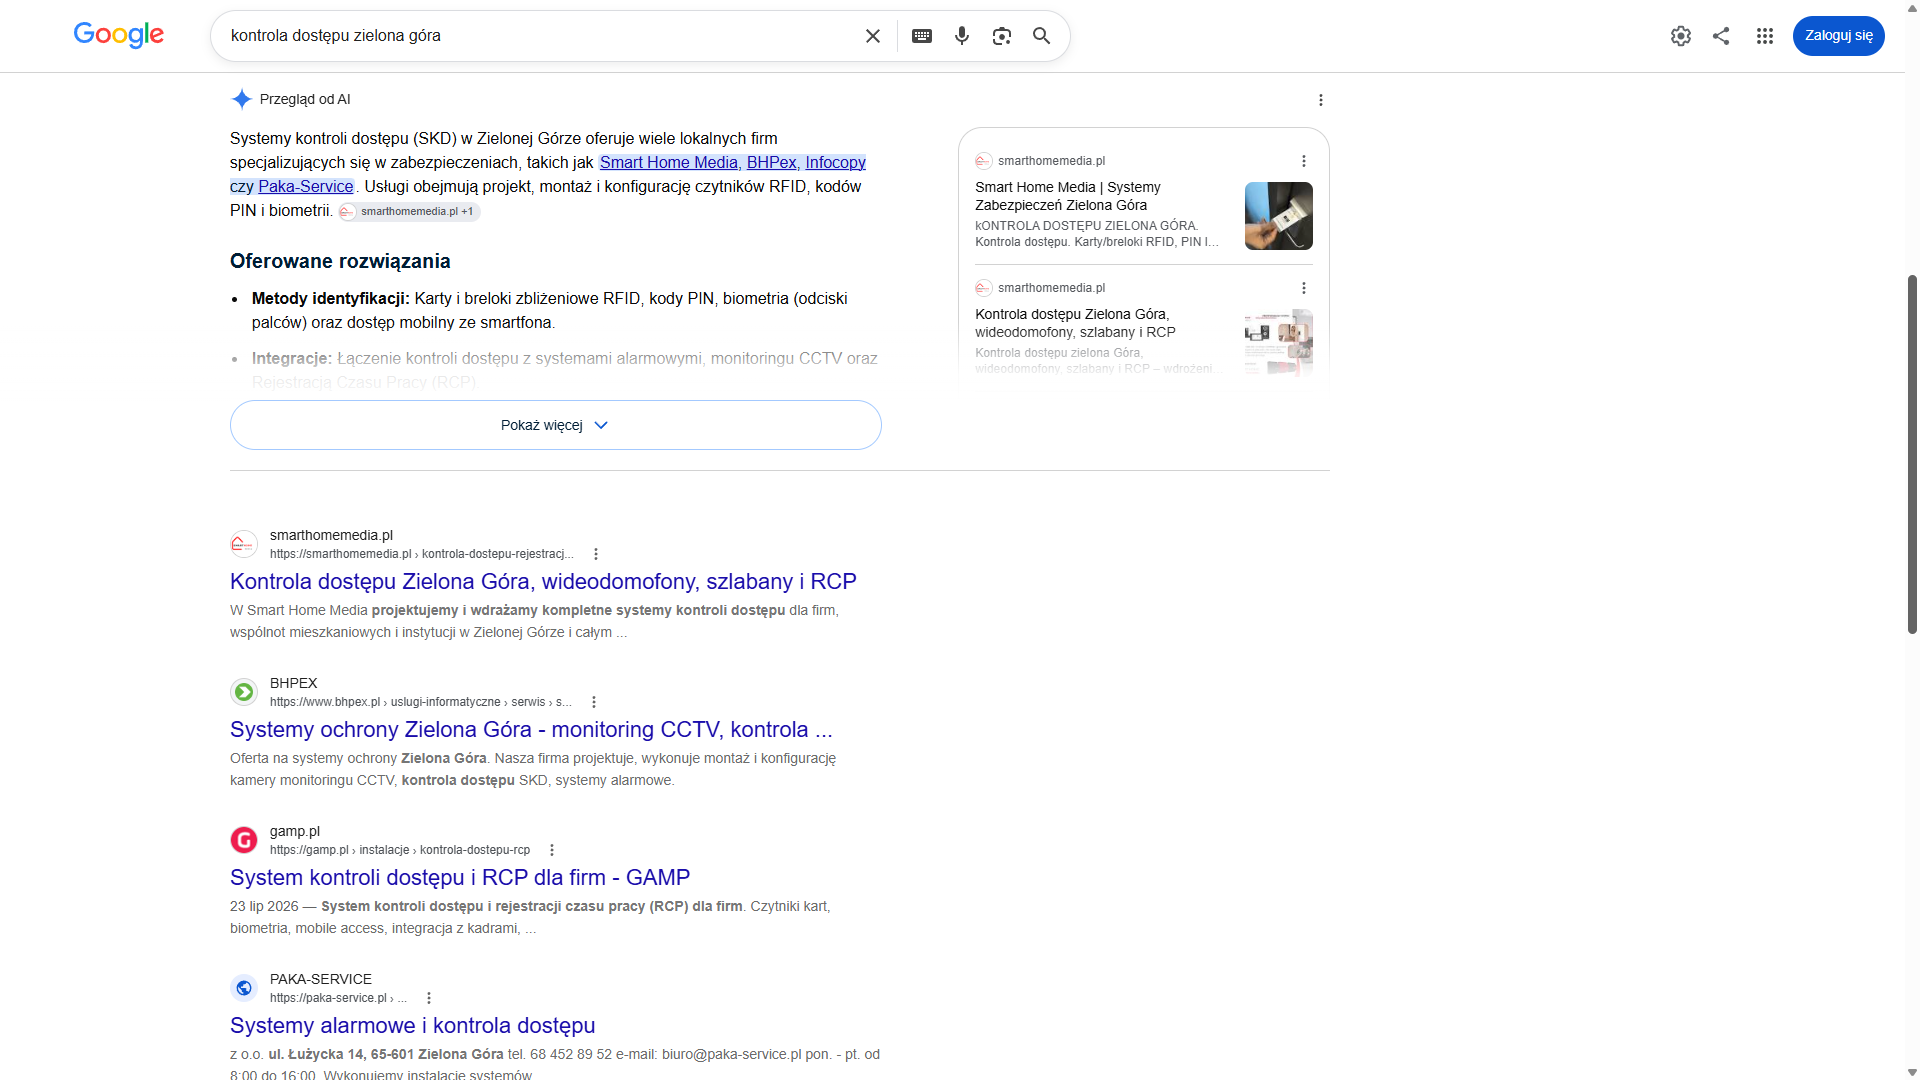This screenshot has width=1920, height=1080.
Task: Open result System kontroli dostępu i RCP GAMP
Action: (460, 878)
